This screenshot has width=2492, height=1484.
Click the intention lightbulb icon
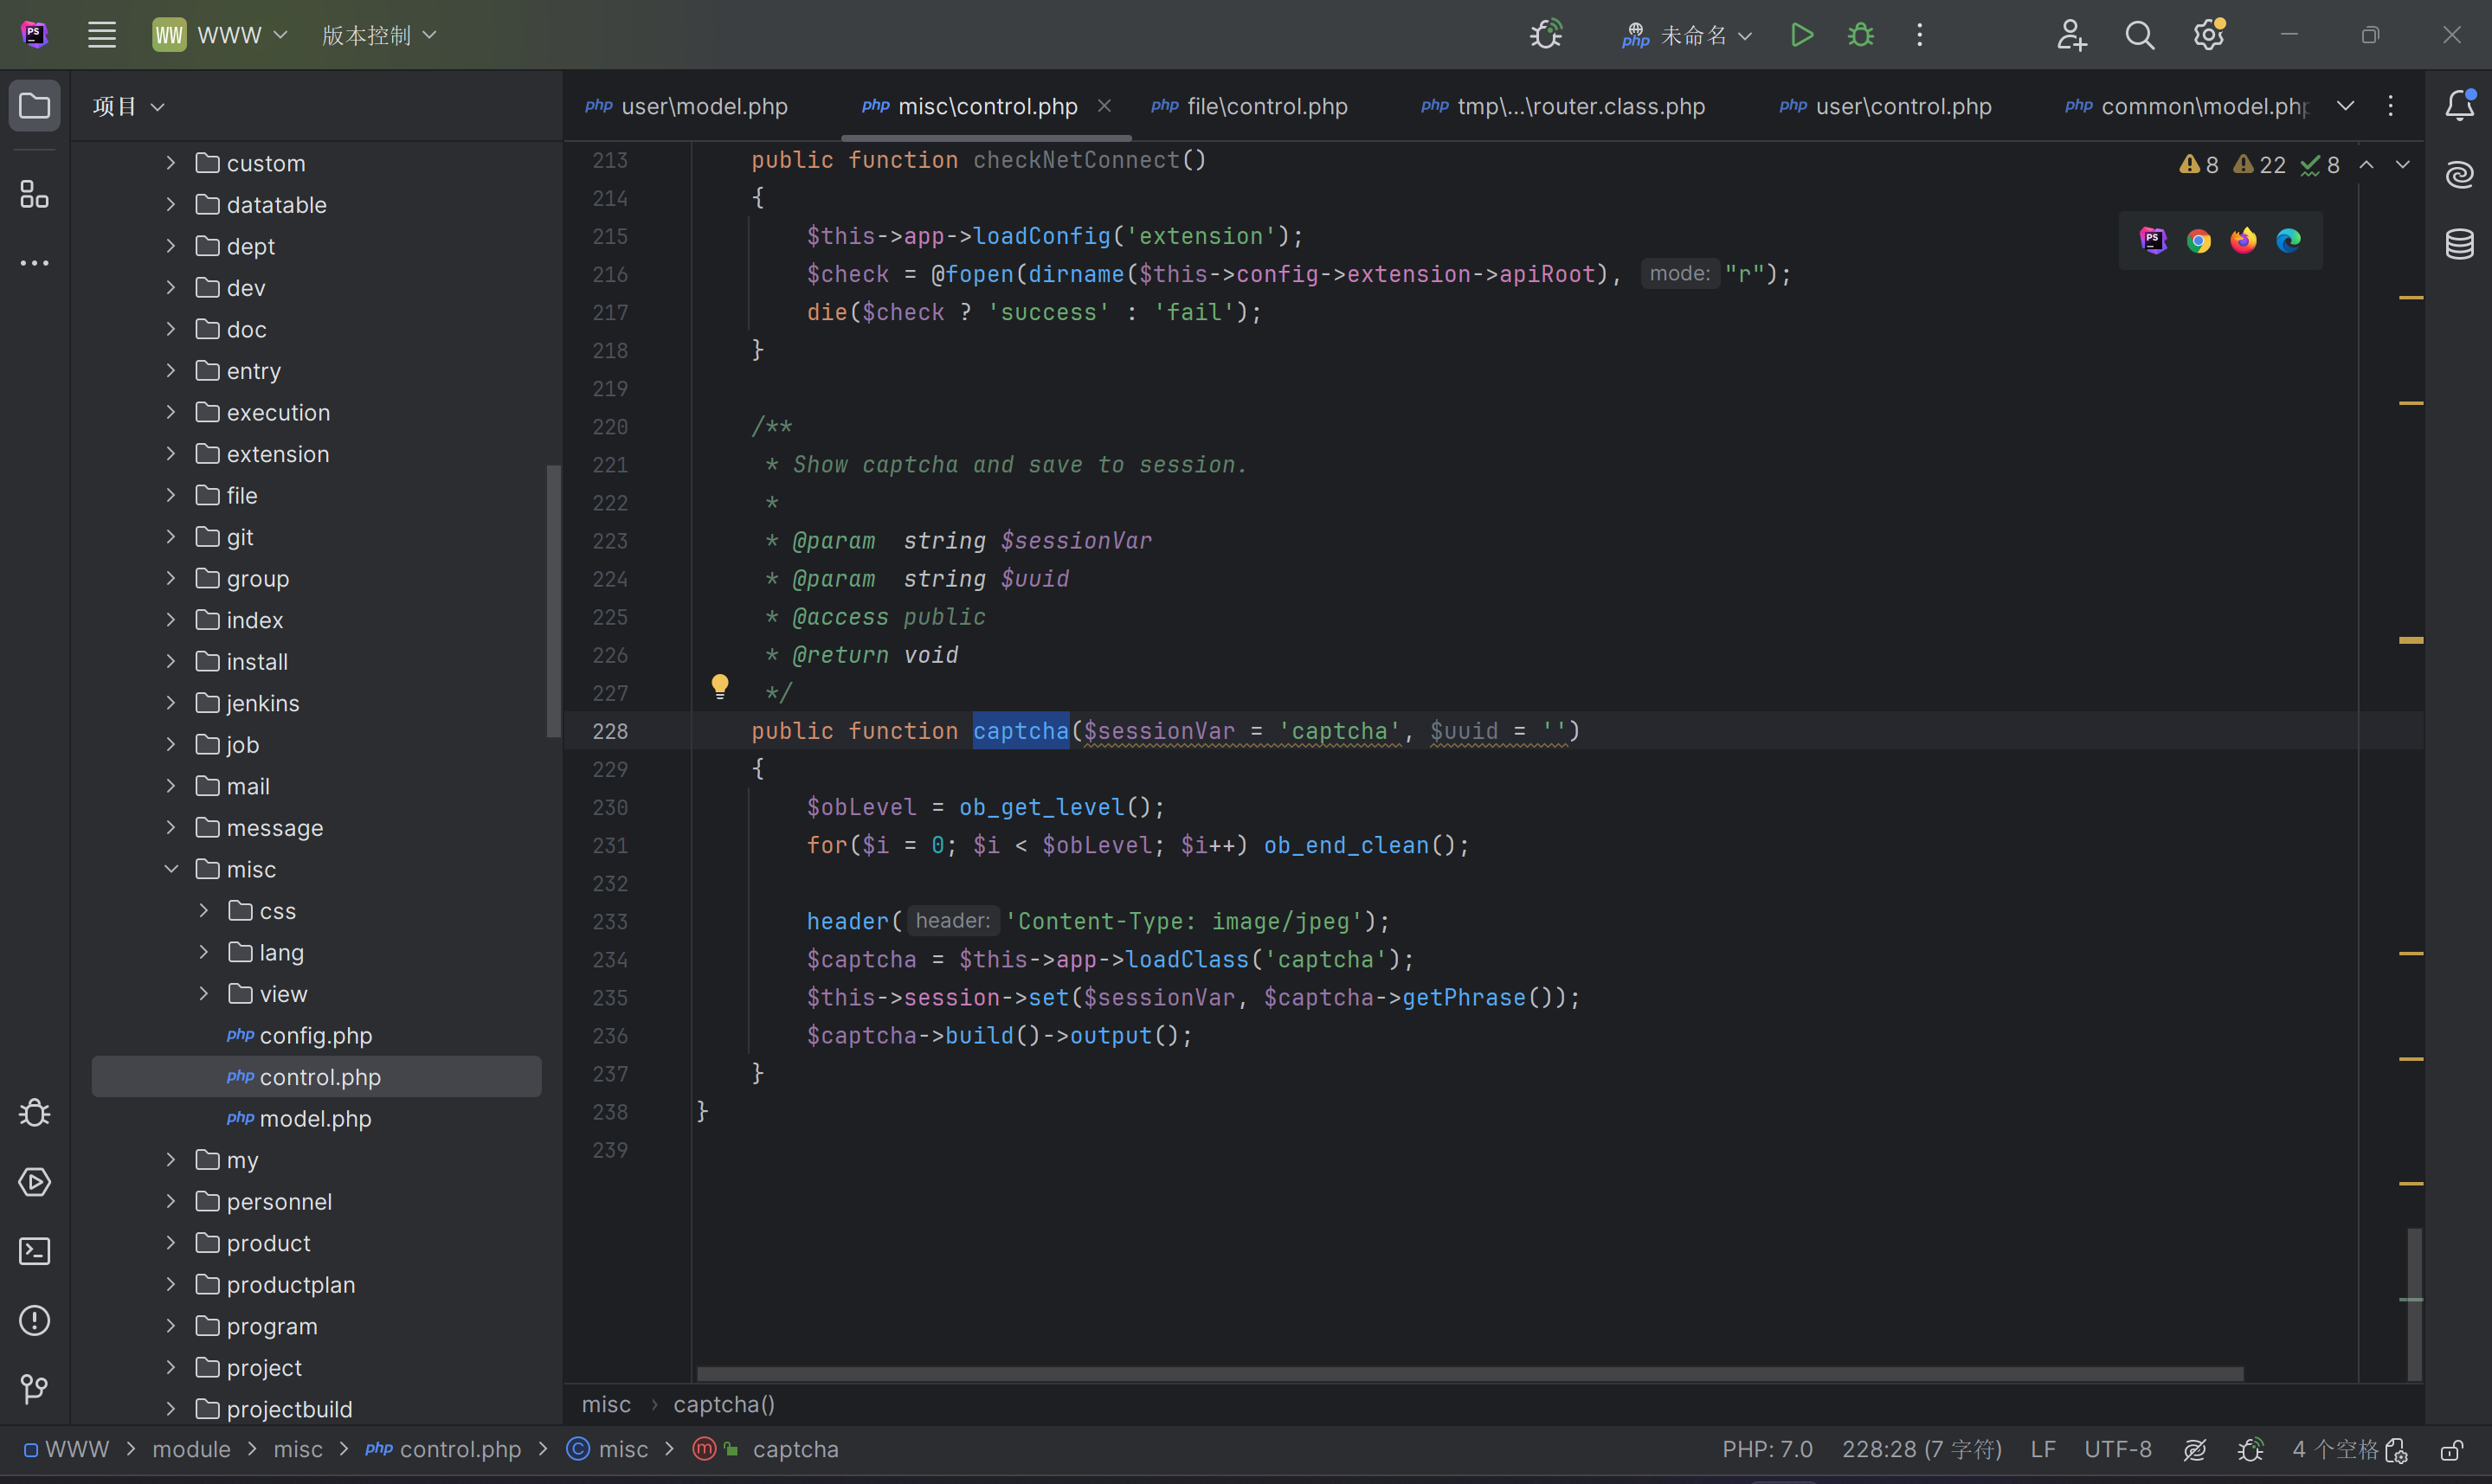[719, 685]
